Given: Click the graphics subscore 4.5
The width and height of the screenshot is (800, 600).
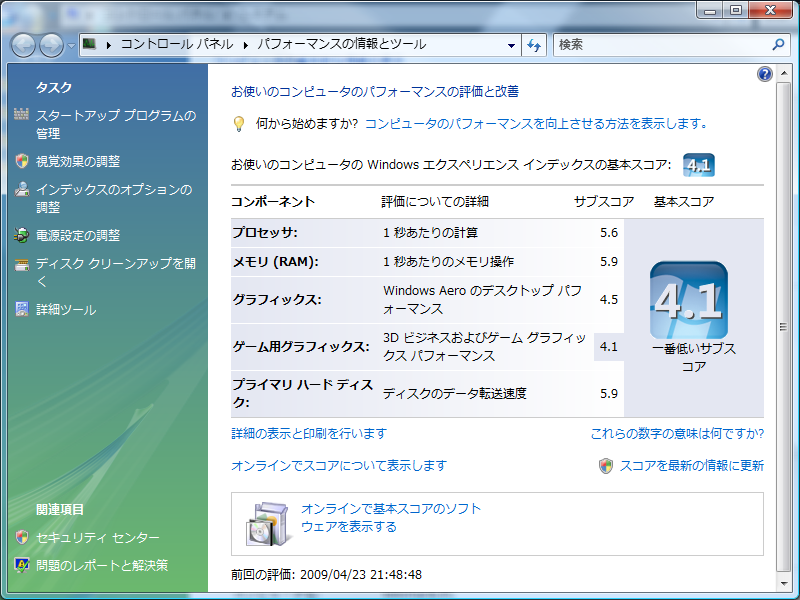Looking at the screenshot, I should coord(609,299).
